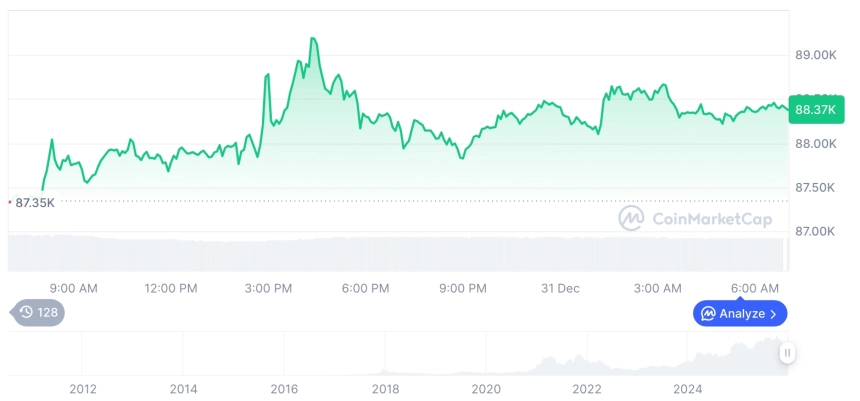This screenshot has height=401, width=860.
Task: Click the 9:00 AM time axis label
Action: 73,288
